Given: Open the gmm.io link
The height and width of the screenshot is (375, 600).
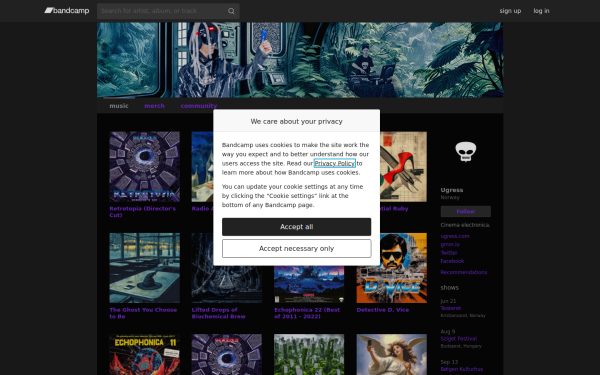Looking at the screenshot, I should coord(450,245).
